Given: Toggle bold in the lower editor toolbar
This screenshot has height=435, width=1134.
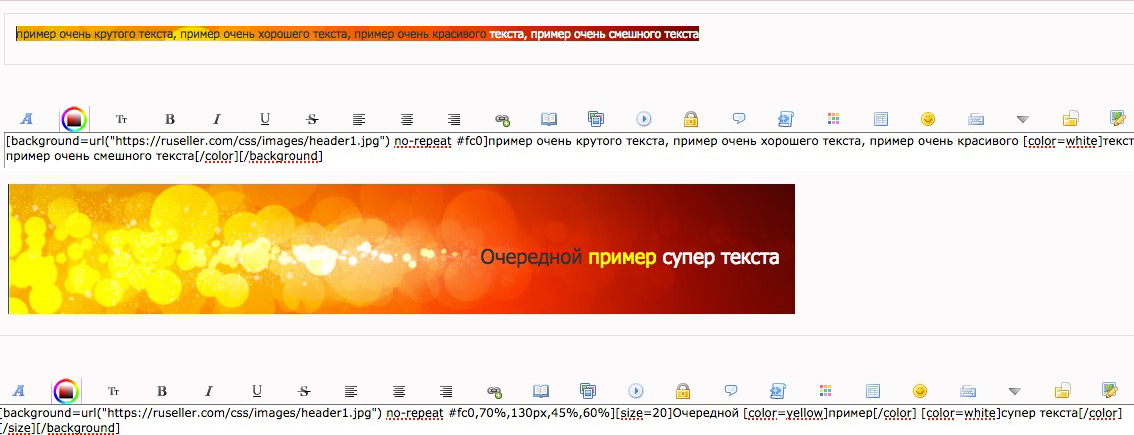Looking at the screenshot, I should (162, 392).
